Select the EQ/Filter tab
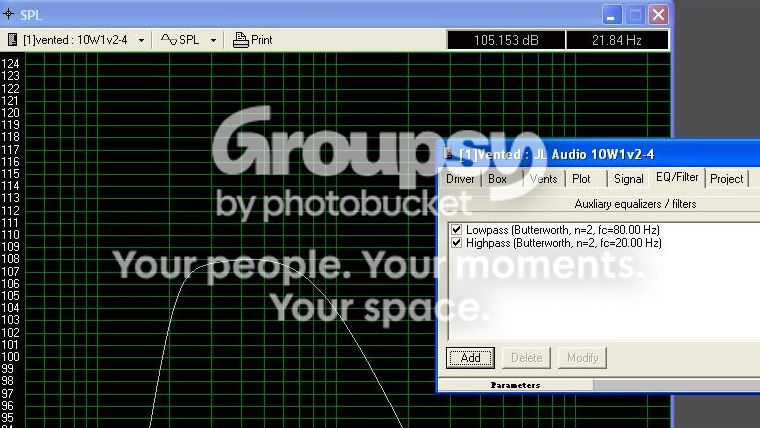The height and width of the screenshot is (428, 760). coord(677,177)
